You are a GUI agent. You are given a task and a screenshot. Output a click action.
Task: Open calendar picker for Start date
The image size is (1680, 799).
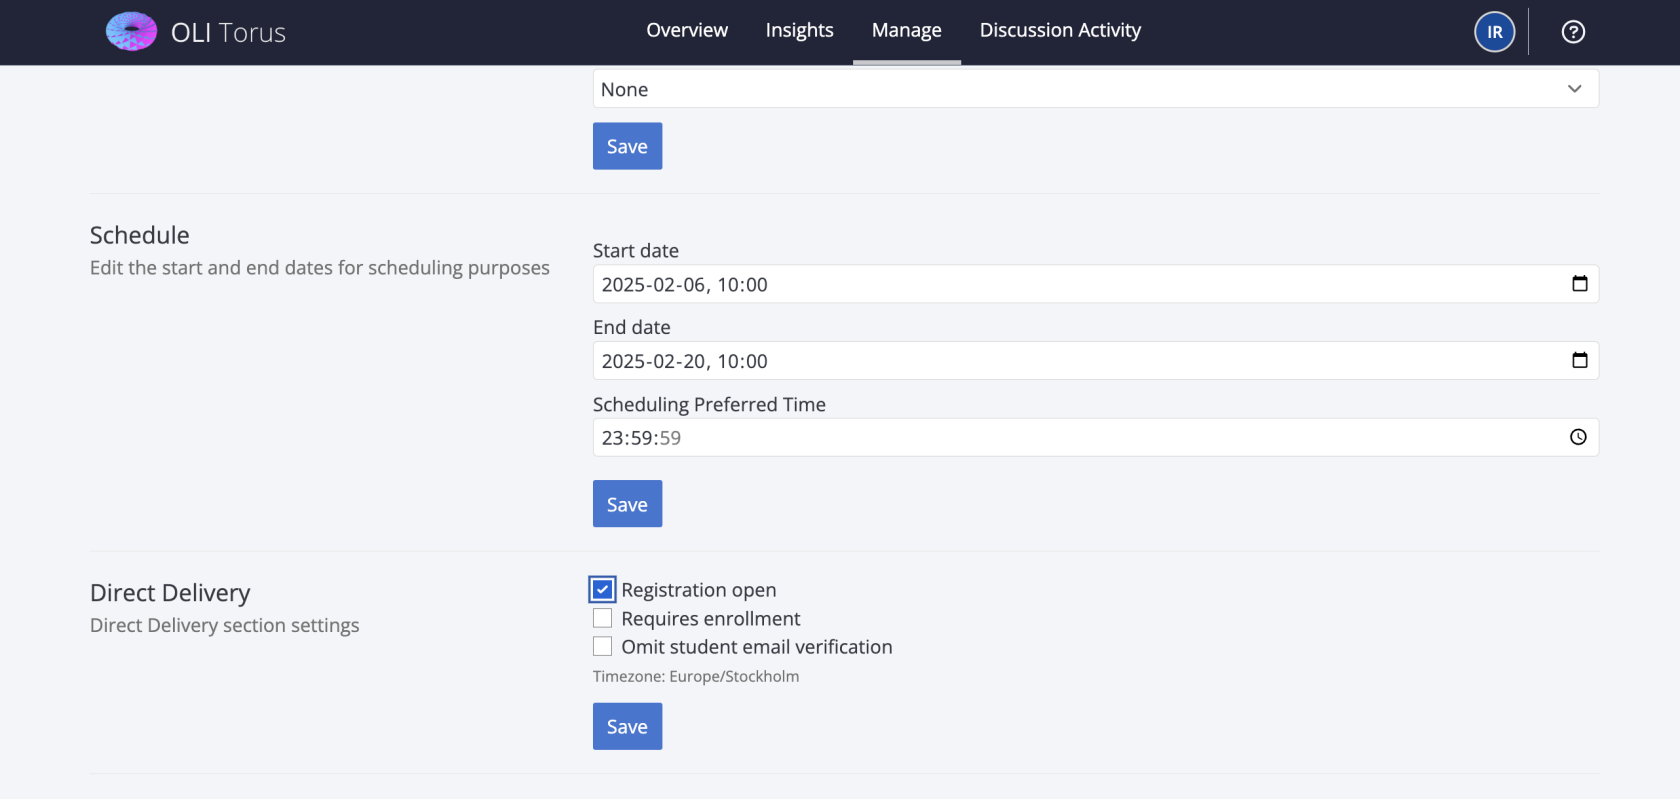pyautogui.click(x=1579, y=284)
